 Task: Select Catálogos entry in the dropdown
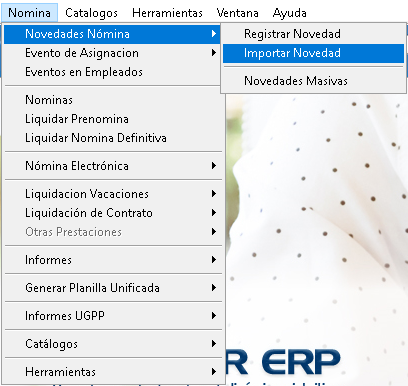(112, 344)
